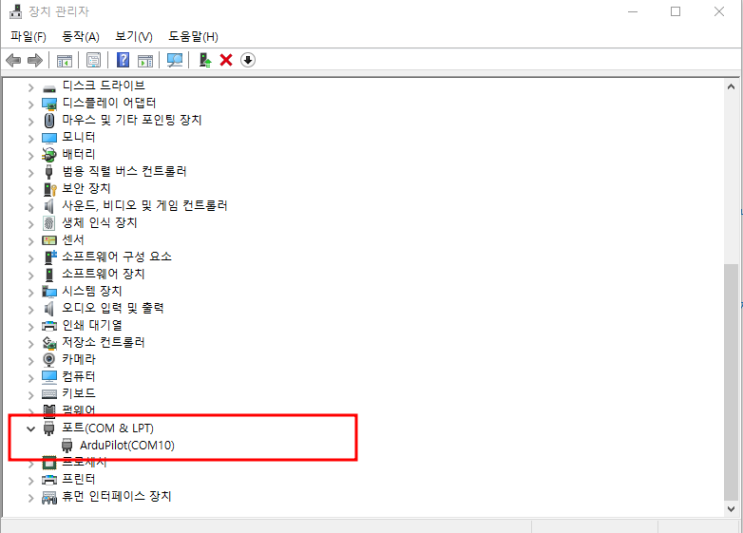Click the 배터리 category battery icon

(49, 154)
